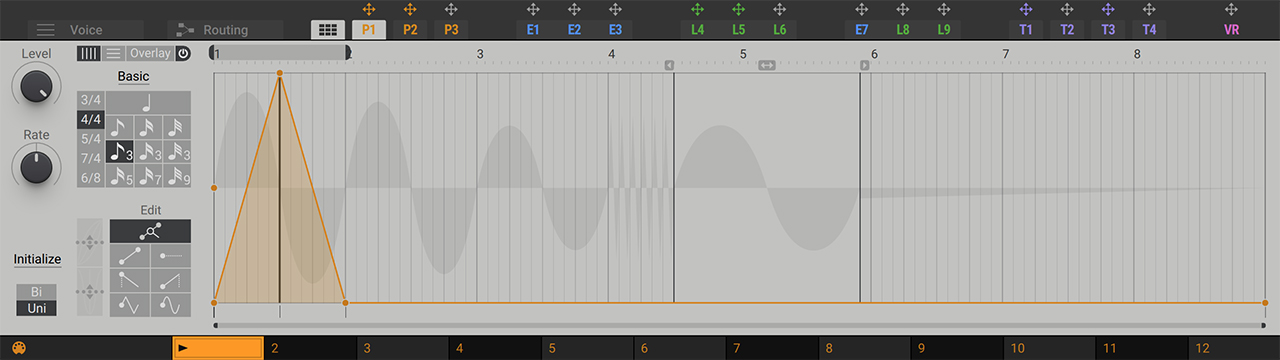Click the Rate knob
Screen dimensions: 1280x360
(x=36, y=165)
